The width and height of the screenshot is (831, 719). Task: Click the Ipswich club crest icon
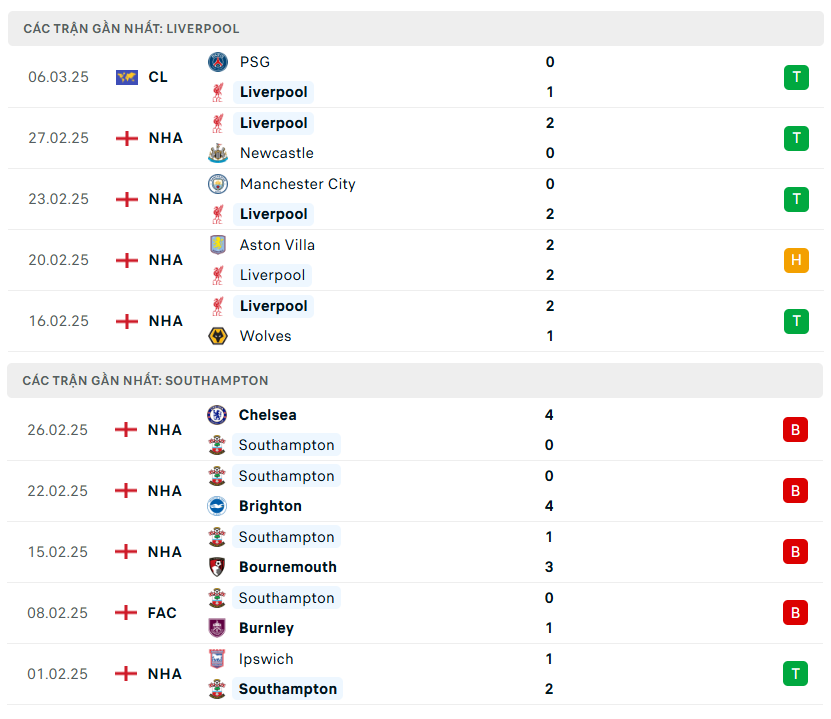pyautogui.click(x=217, y=659)
